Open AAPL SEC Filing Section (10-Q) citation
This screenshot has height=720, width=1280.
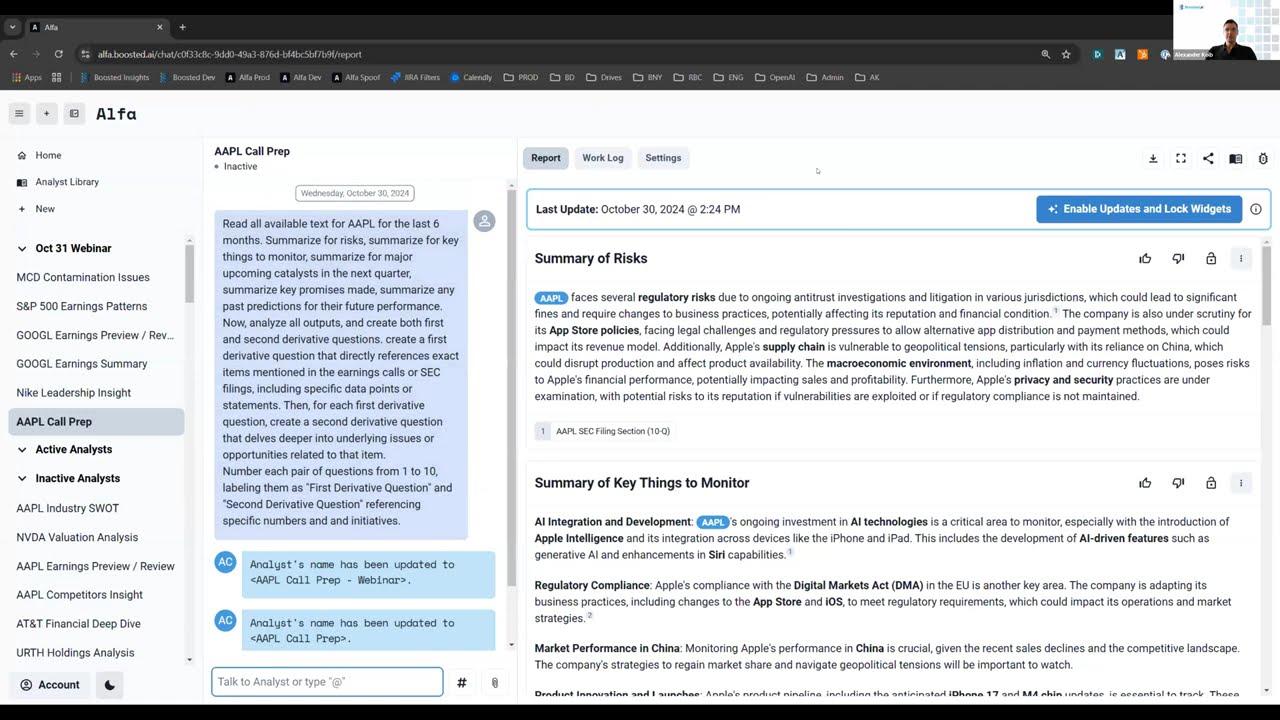[604, 431]
